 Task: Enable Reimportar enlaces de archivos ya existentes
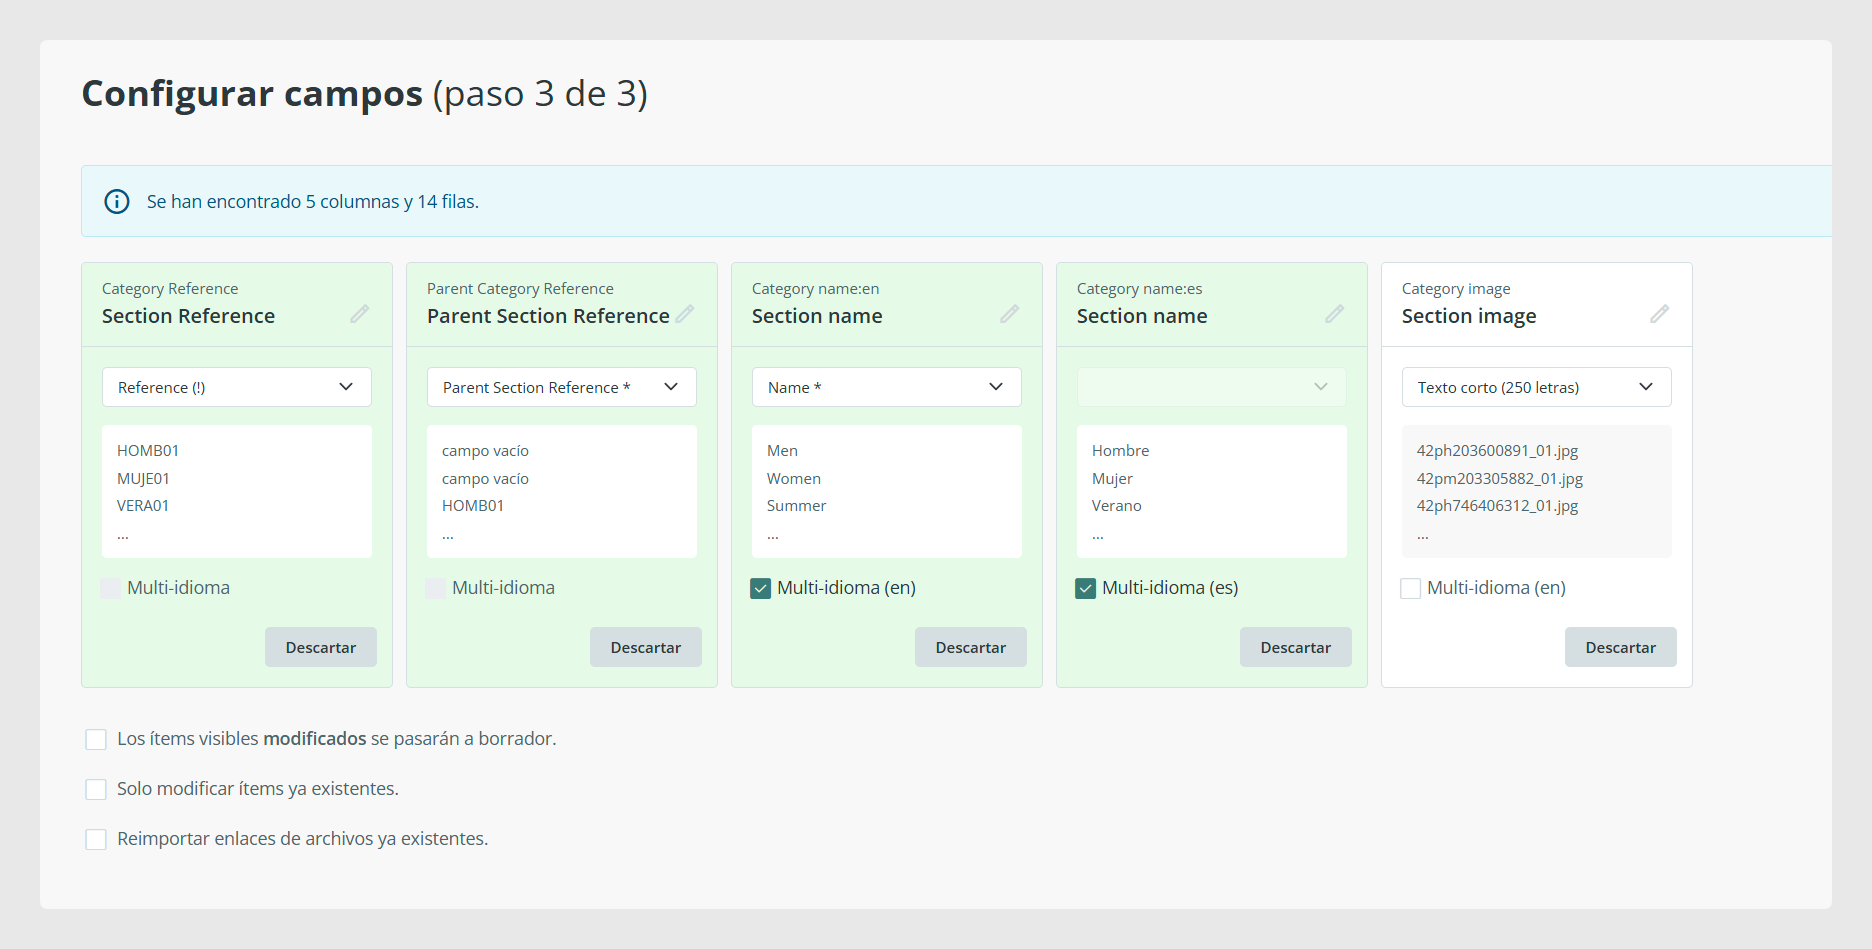click(x=96, y=839)
